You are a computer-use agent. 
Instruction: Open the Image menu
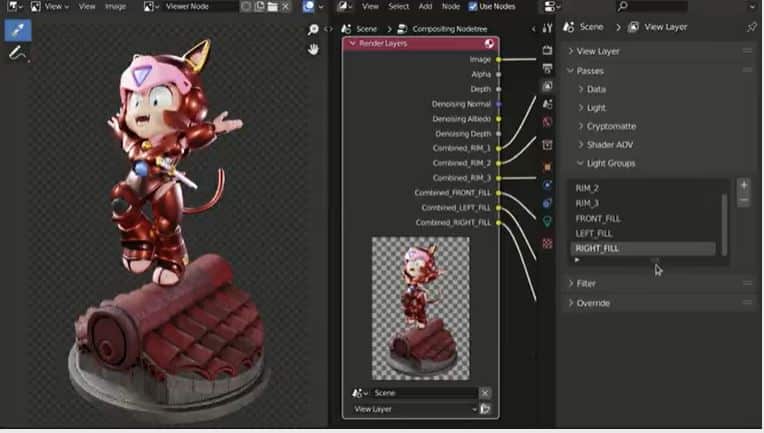click(115, 6)
